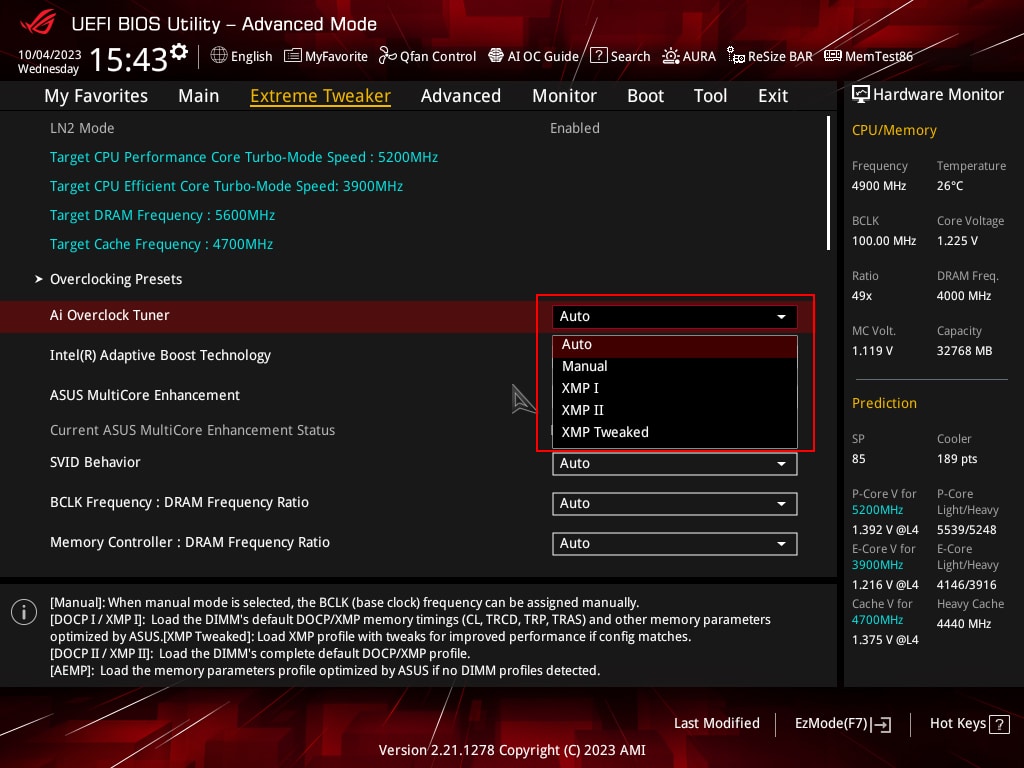Click the LN2 Mode Enabled value
Screen dimensions: 1024x768
575,129
